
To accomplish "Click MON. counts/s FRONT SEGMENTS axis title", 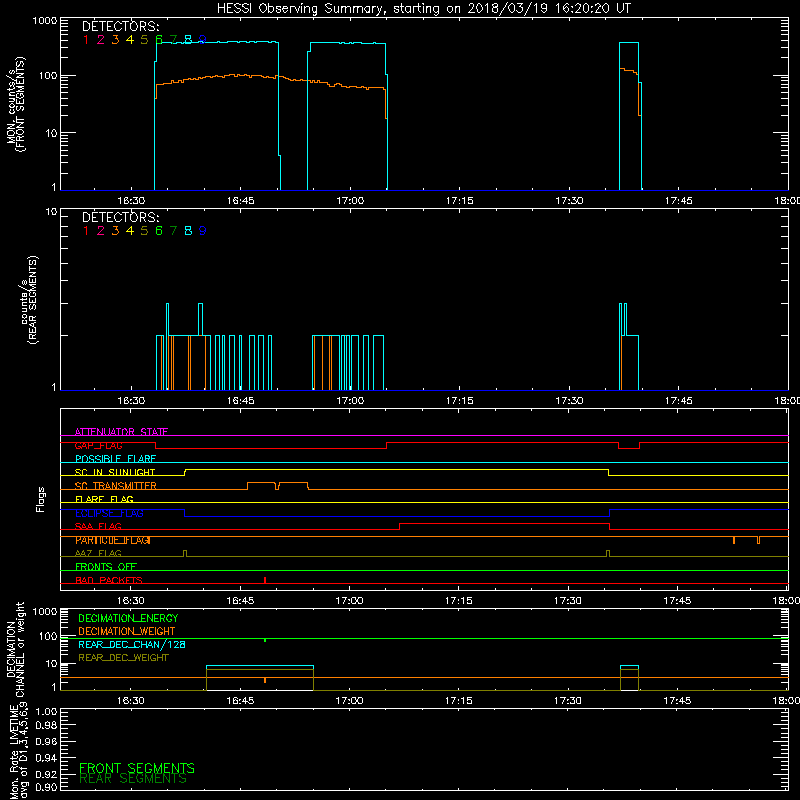I will pyautogui.click(x=15, y=104).
